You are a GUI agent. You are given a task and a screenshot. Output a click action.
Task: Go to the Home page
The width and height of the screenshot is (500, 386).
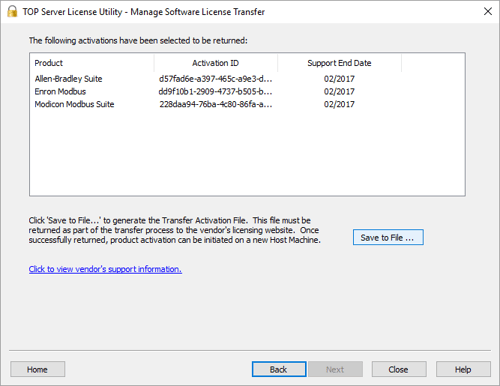click(38, 369)
